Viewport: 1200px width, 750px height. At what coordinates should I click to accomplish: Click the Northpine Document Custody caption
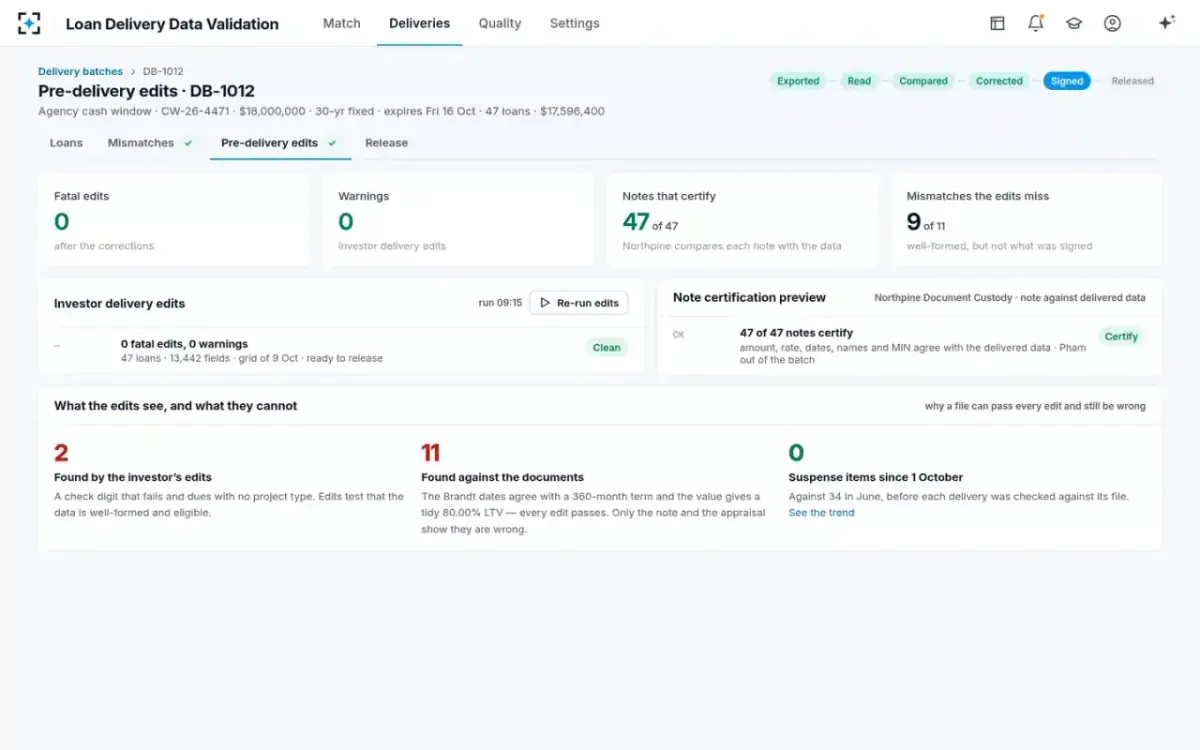(x=1010, y=298)
